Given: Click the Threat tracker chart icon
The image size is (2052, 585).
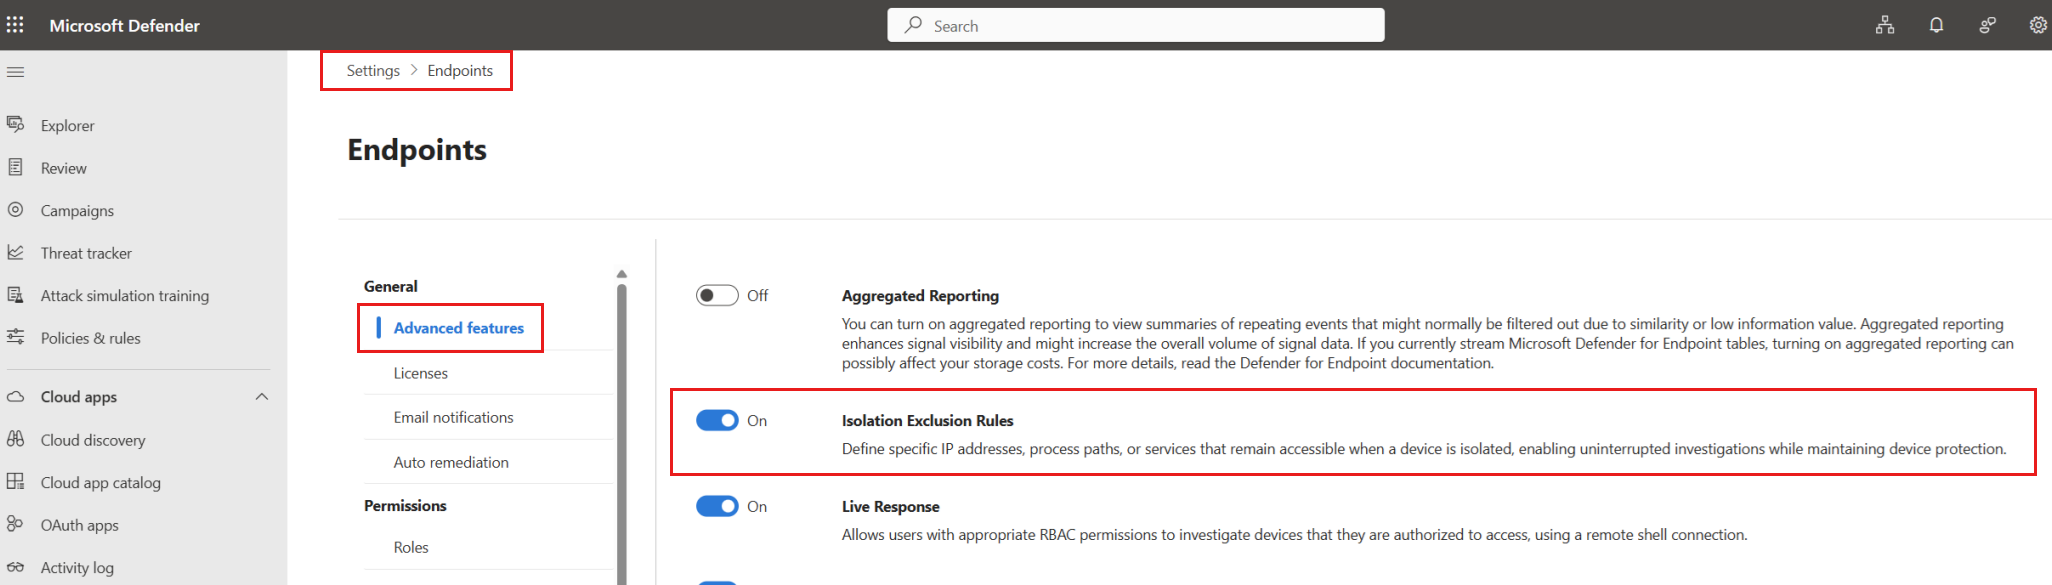Looking at the screenshot, I should tap(15, 253).
